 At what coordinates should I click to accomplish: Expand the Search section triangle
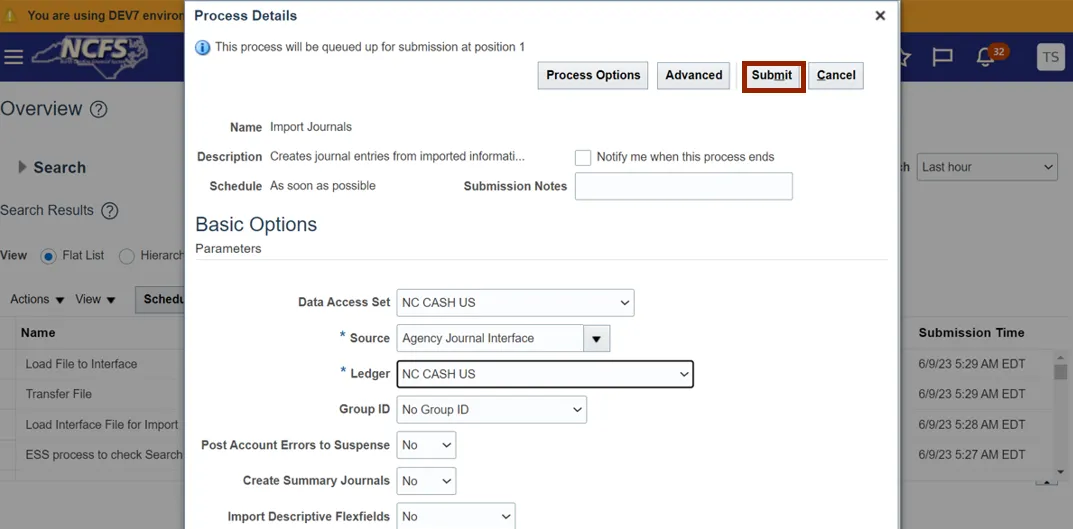(x=22, y=167)
